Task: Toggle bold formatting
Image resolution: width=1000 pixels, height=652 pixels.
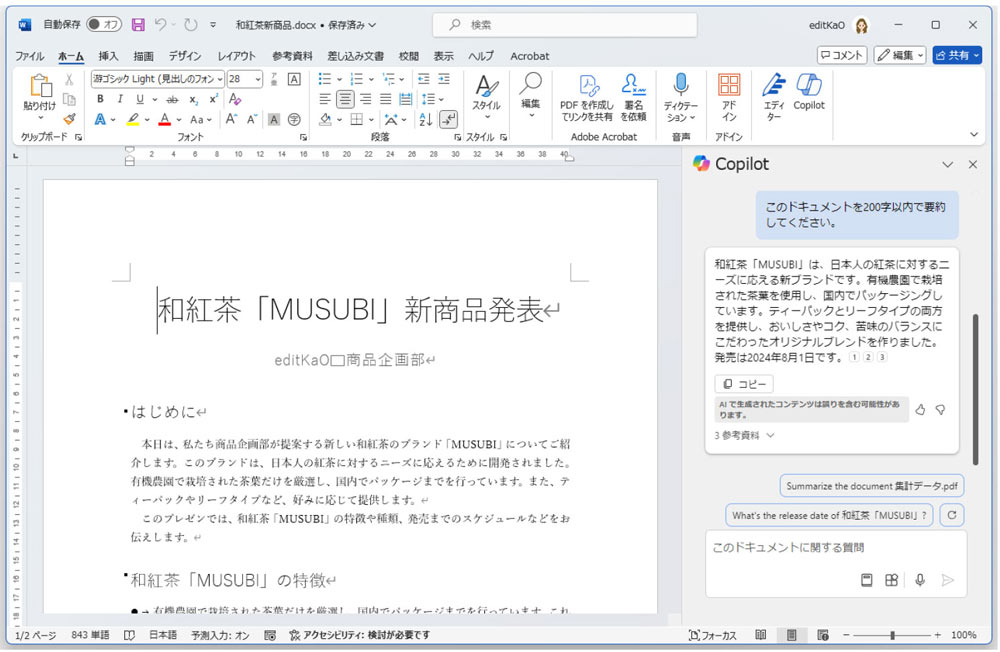Action: tap(100, 99)
